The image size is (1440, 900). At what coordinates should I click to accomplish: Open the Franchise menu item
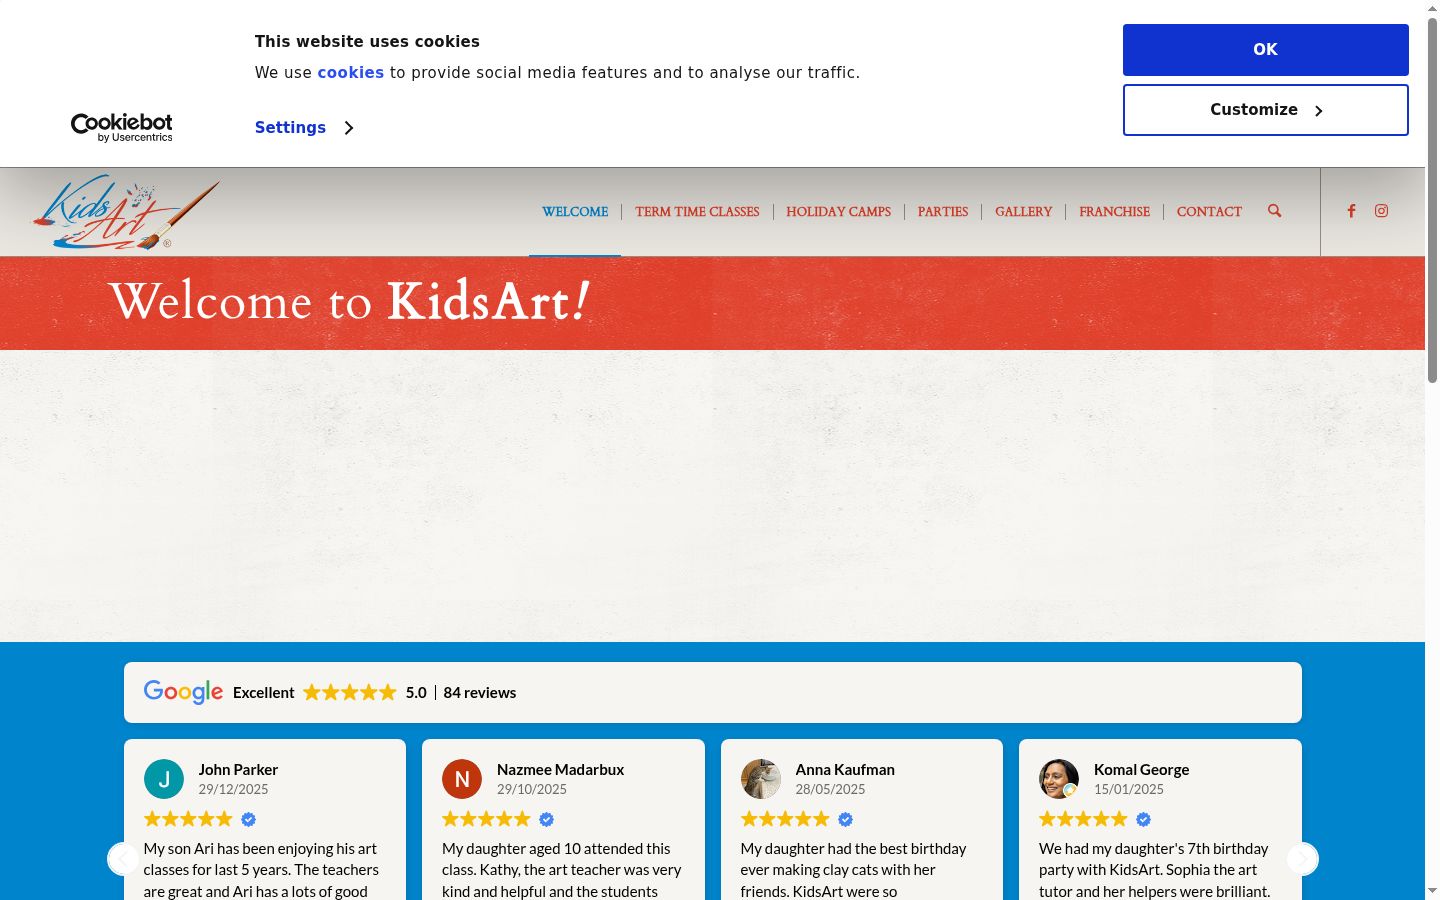pyautogui.click(x=1114, y=212)
